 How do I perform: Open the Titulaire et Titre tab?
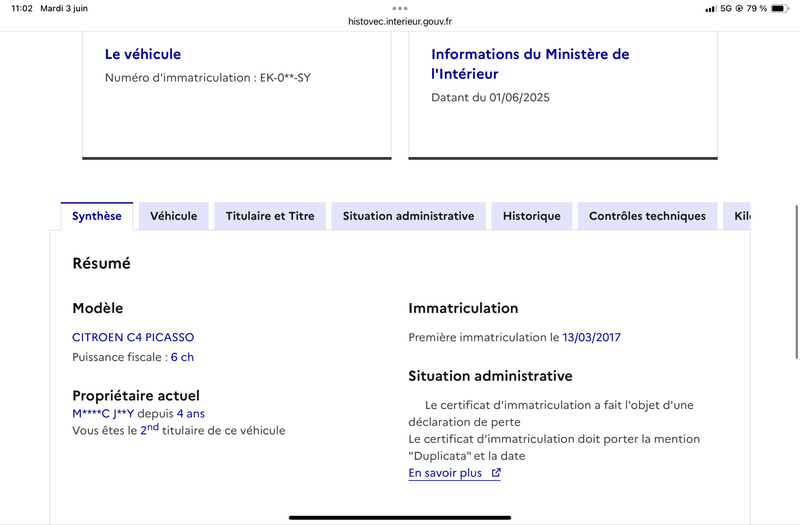click(x=270, y=216)
